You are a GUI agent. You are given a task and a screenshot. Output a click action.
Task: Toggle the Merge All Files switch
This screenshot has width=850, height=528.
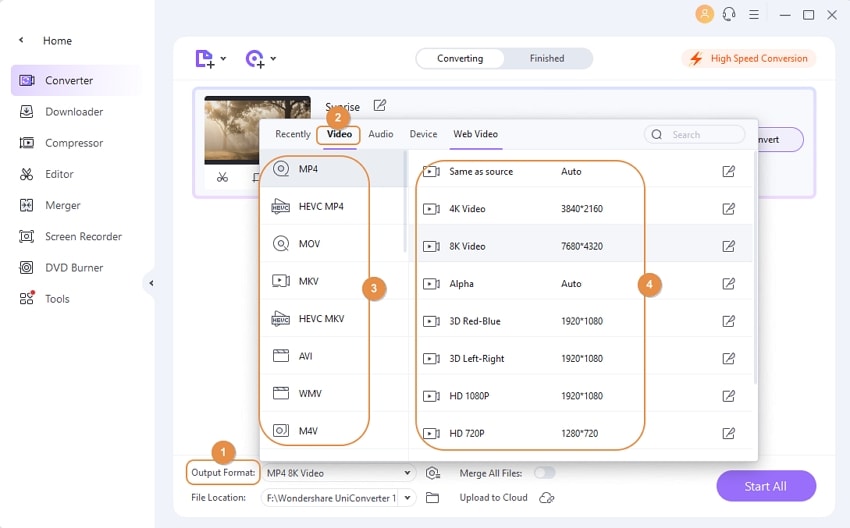(544, 473)
